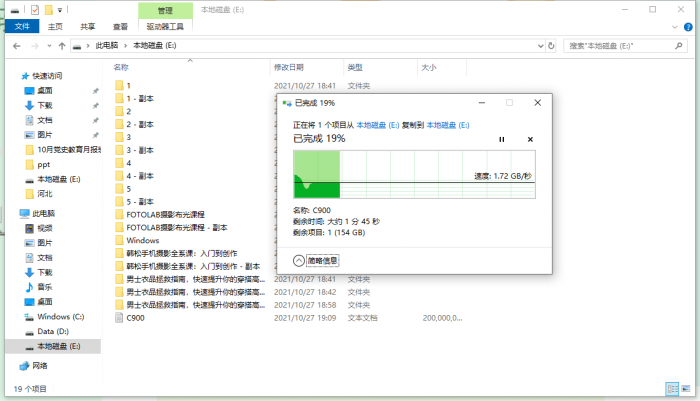Sort files by 修改日期 column header
700x401 pixels.
tap(288, 67)
